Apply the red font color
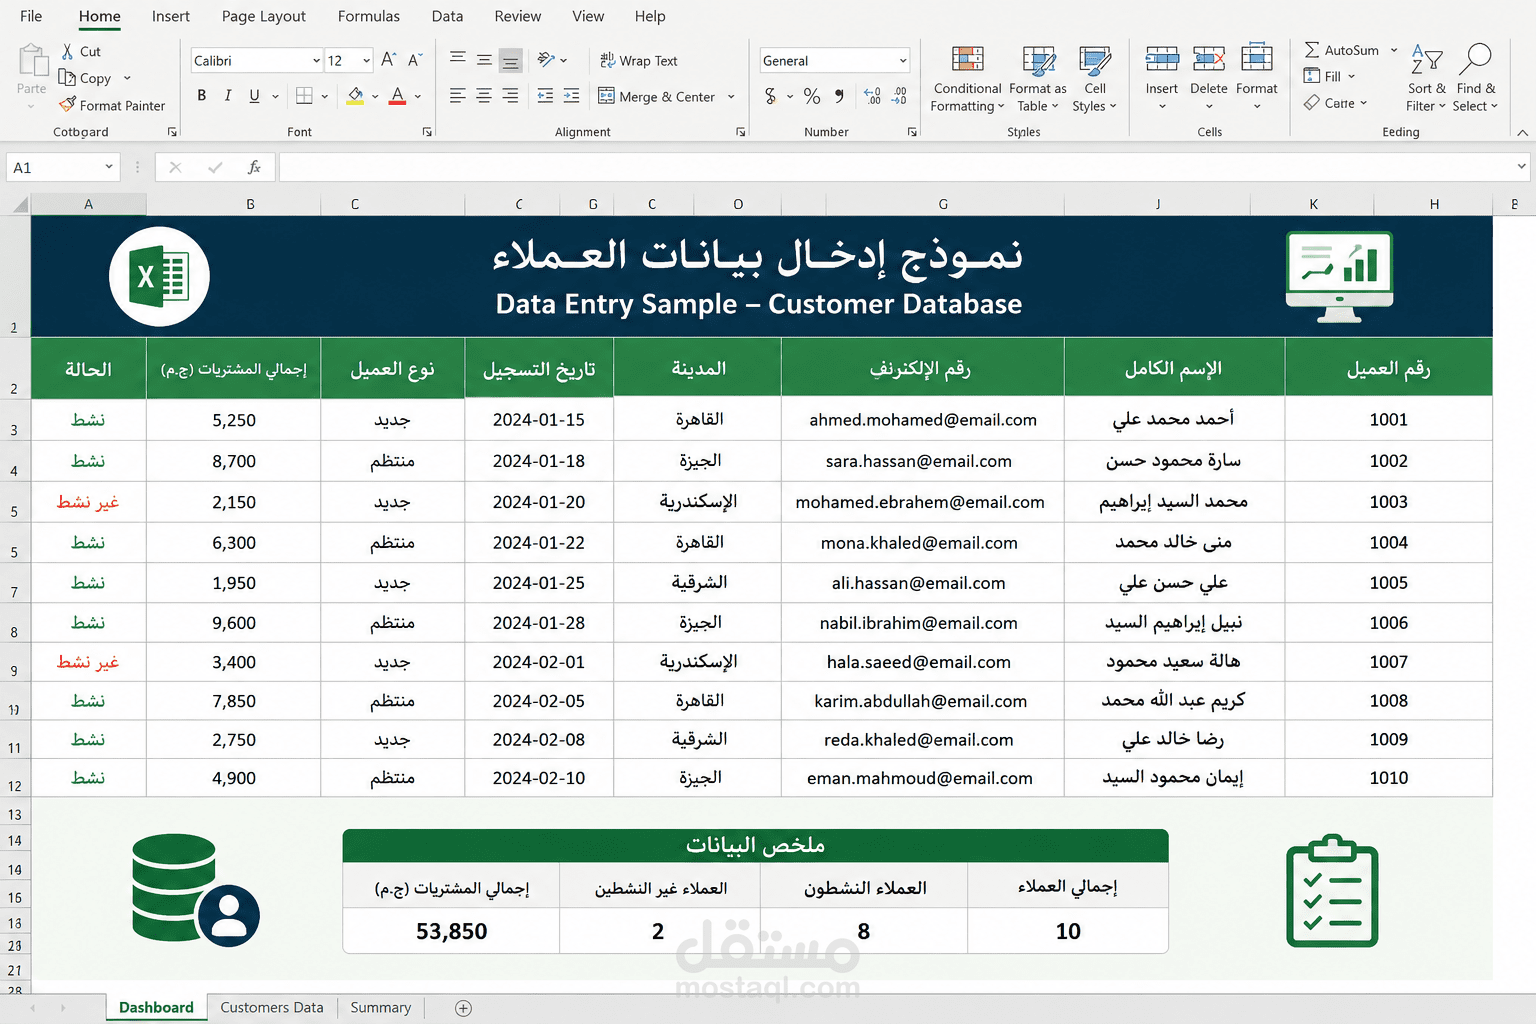The width and height of the screenshot is (1536, 1024). coord(398,96)
